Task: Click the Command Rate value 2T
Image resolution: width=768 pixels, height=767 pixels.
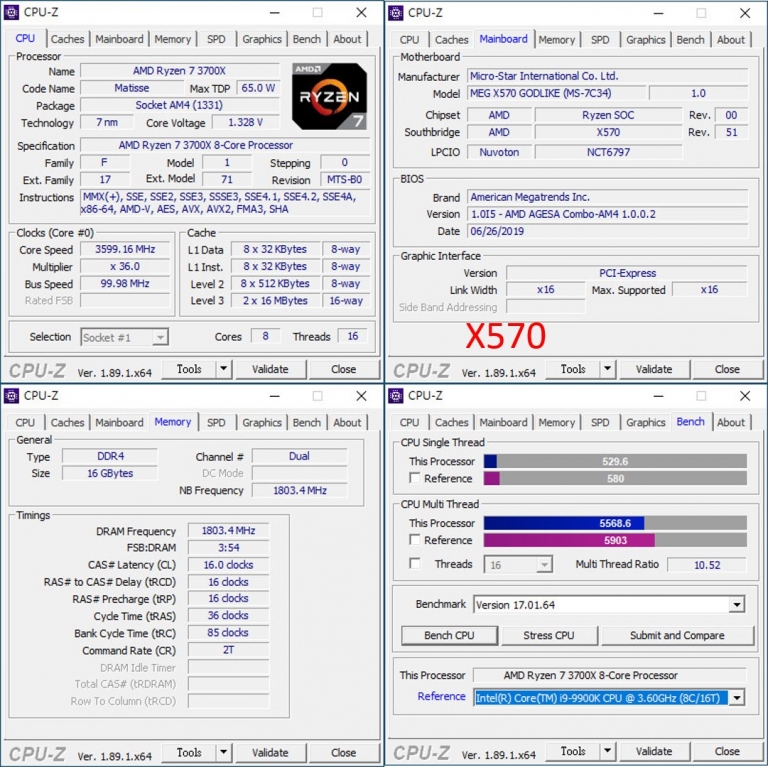Action: coord(228,650)
